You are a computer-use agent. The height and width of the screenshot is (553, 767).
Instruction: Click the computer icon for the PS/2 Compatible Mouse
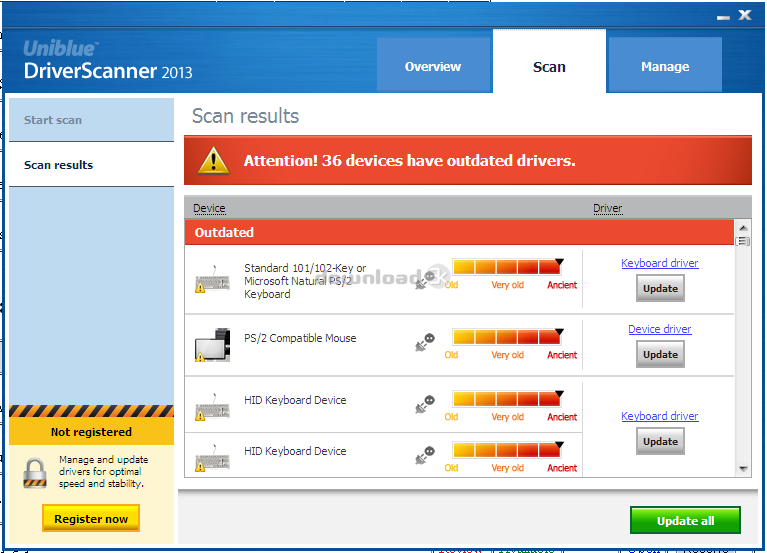tap(212, 345)
